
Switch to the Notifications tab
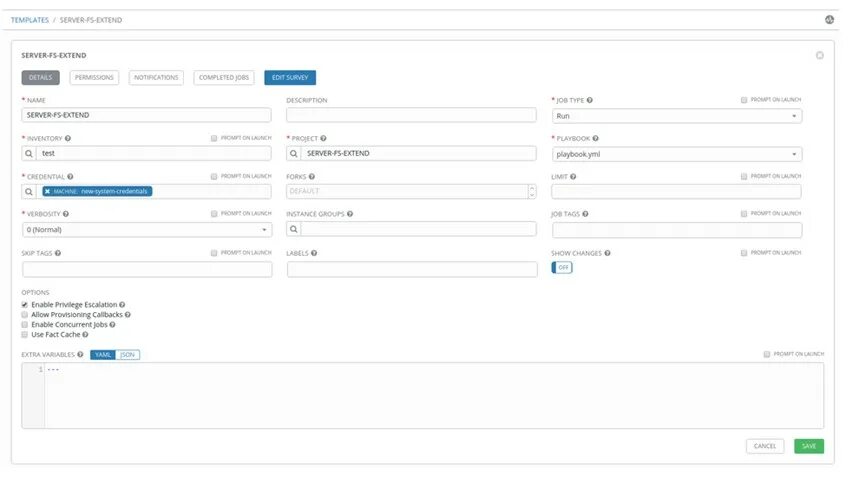pos(156,77)
